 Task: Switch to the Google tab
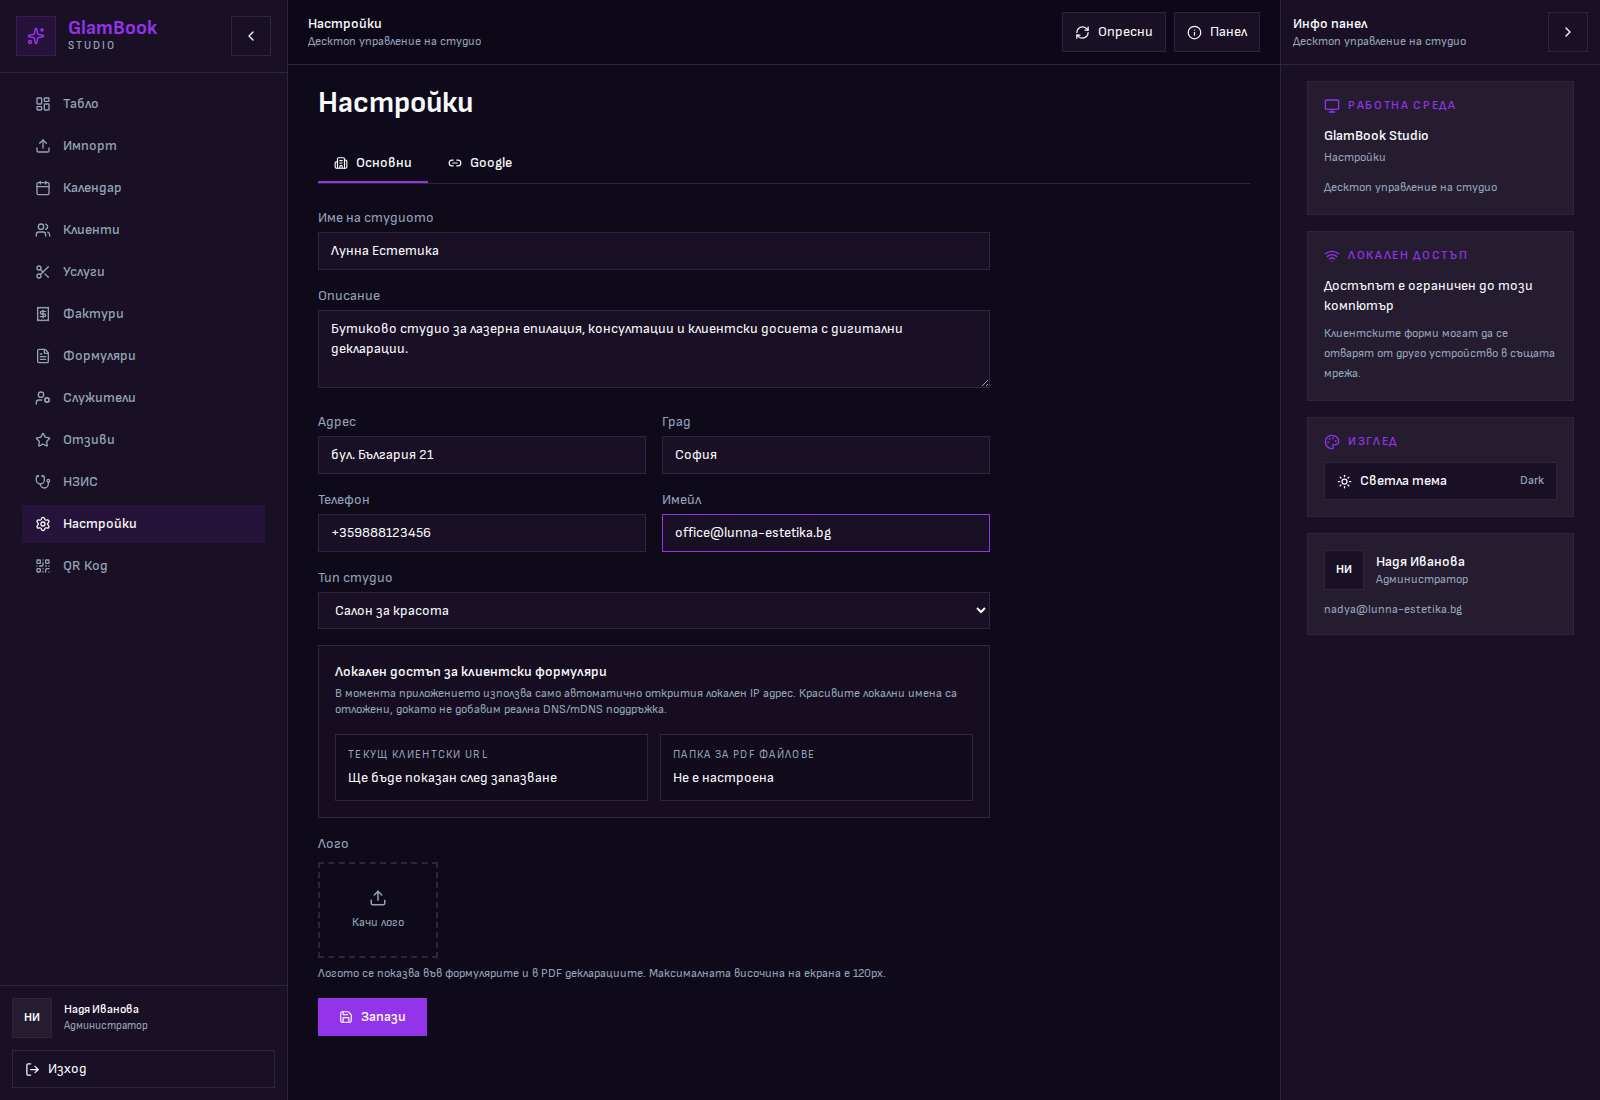coord(480,163)
